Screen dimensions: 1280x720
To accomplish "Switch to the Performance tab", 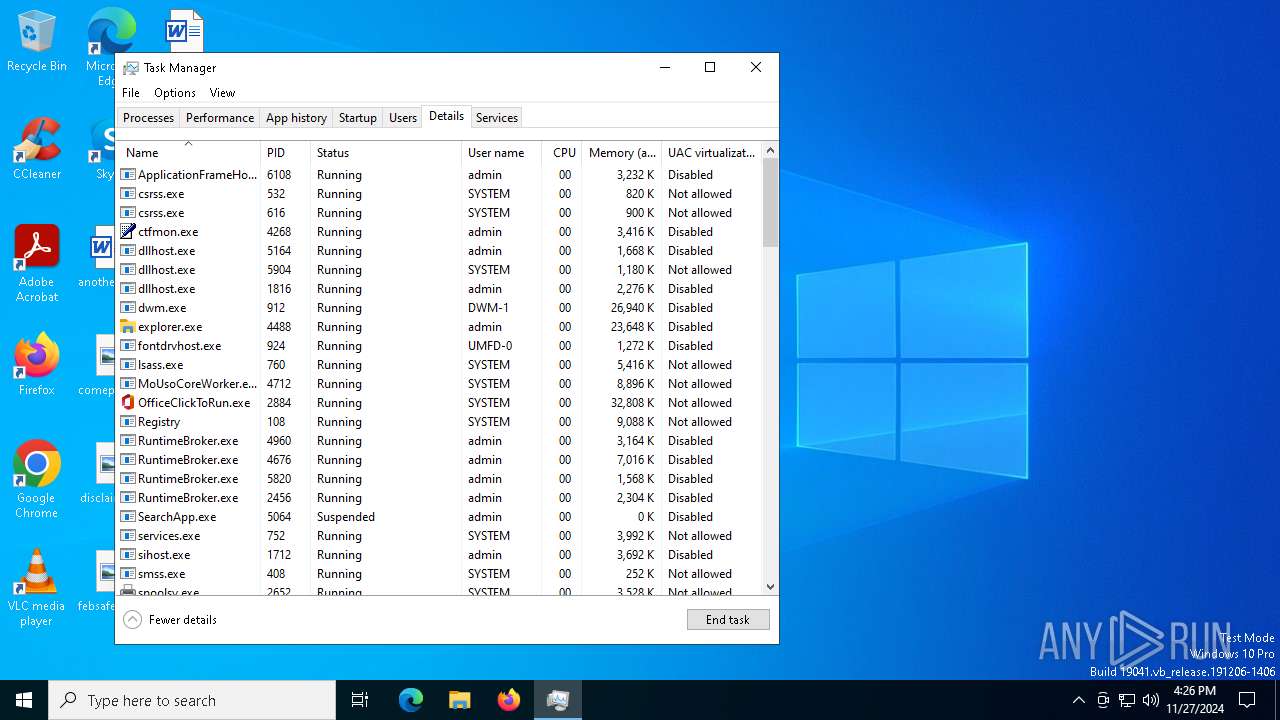I will [x=220, y=118].
